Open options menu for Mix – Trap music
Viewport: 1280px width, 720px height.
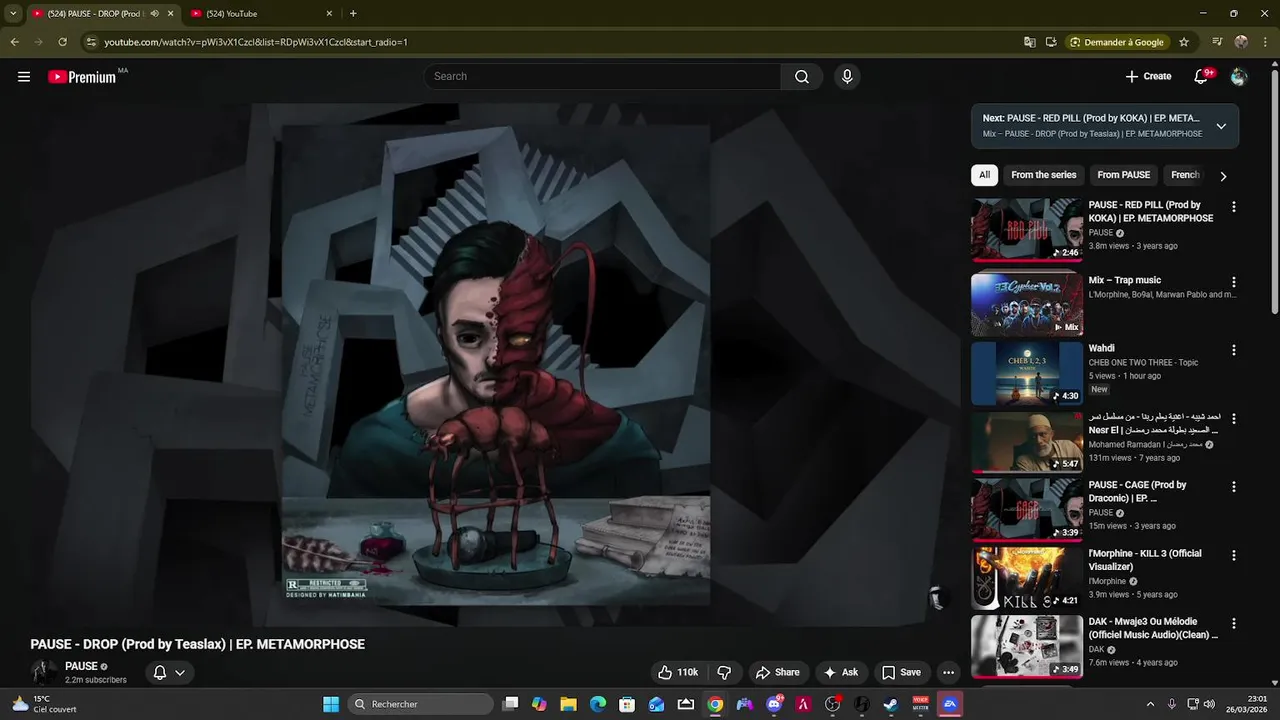coord(1233,282)
